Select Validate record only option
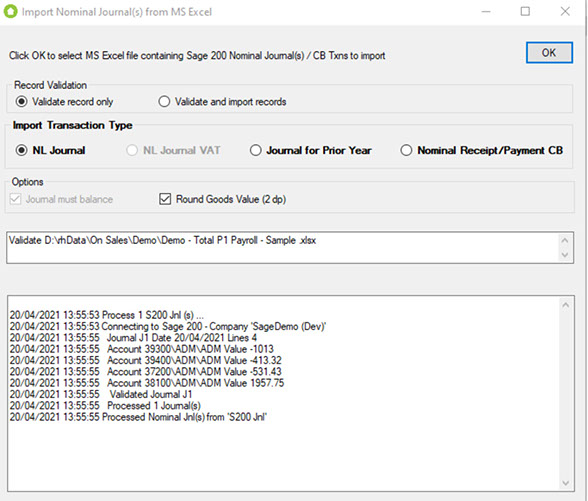The width and height of the screenshot is (588, 501). click(22, 102)
